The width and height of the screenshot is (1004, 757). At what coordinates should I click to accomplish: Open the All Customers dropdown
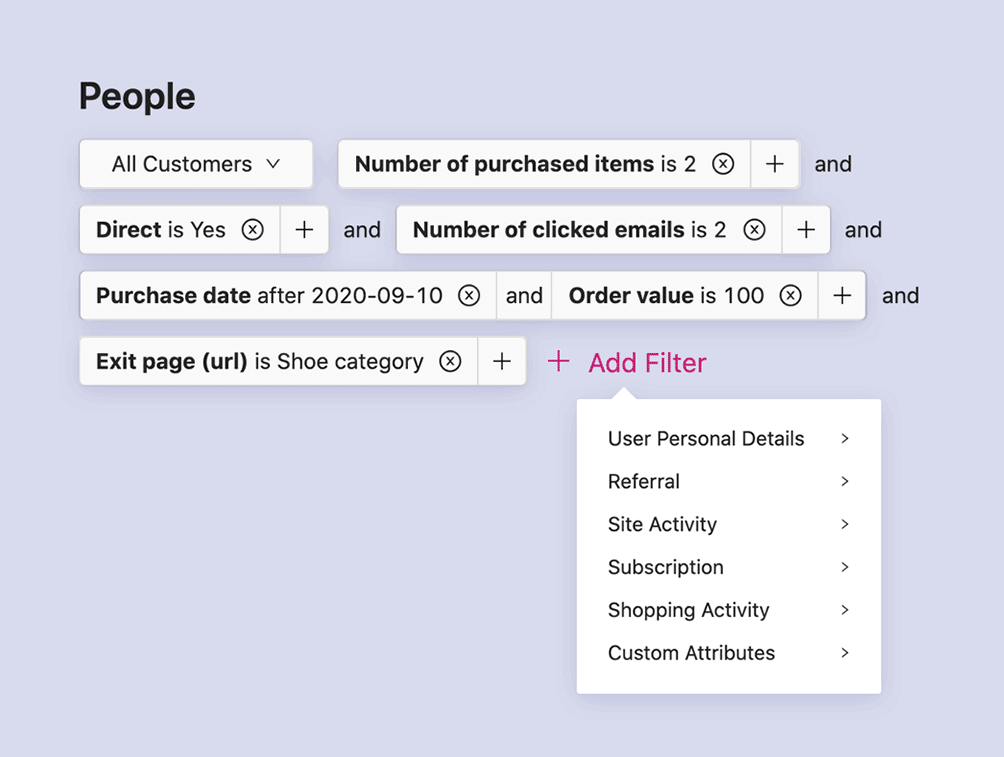(x=196, y=164)
